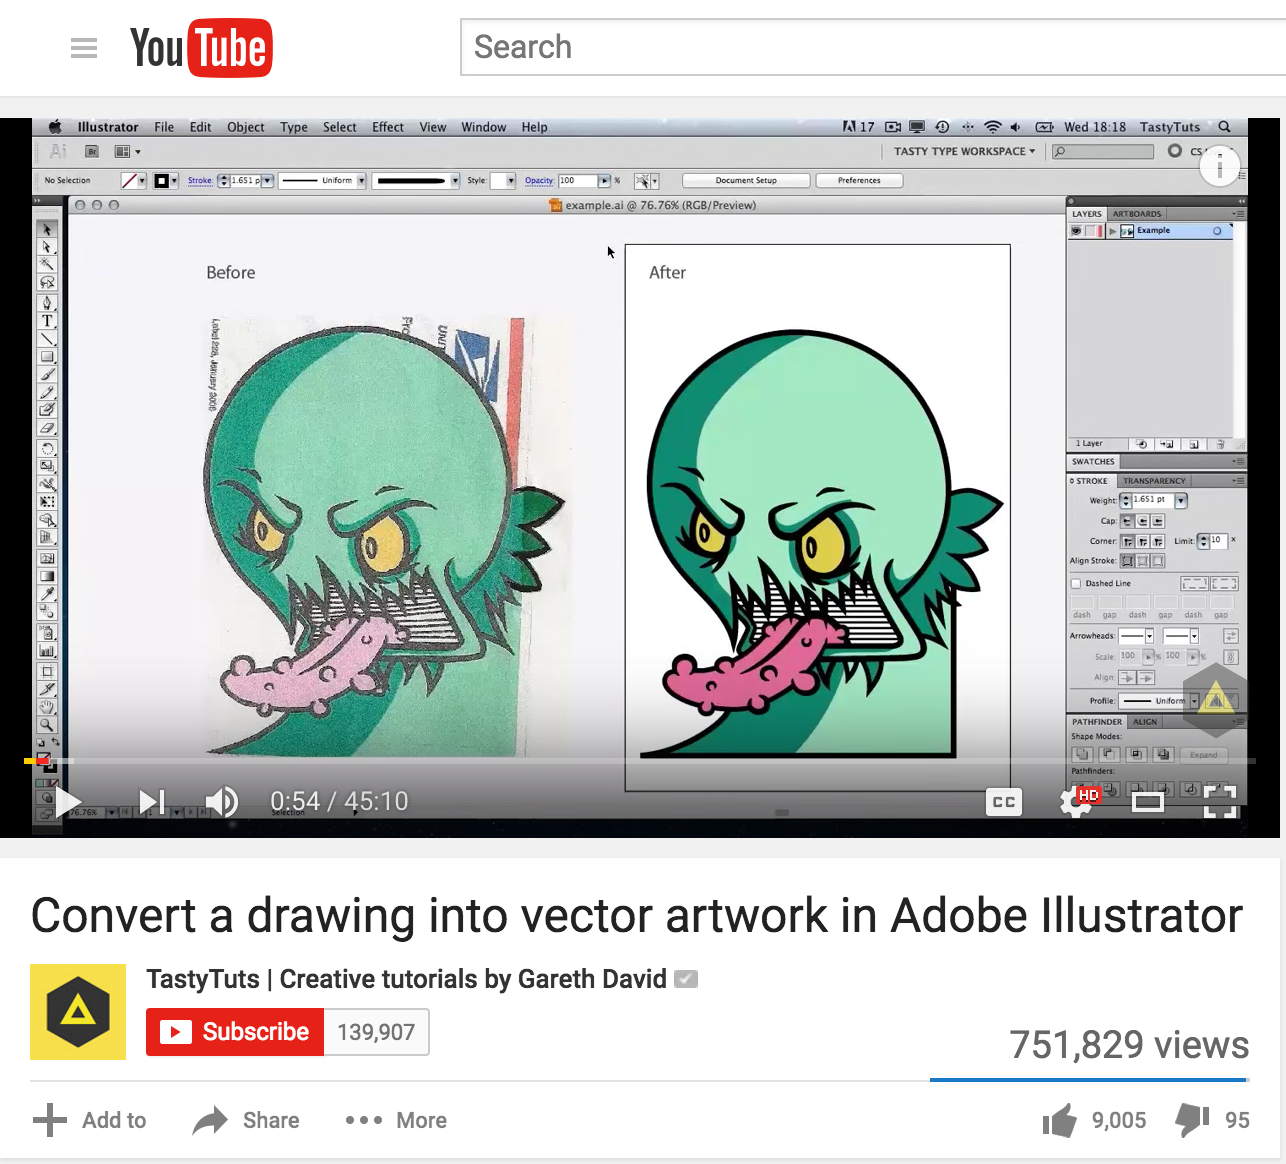Select the Free Transform tool
Viewport: 1286px width, 1164px height.
click(47, 502)
